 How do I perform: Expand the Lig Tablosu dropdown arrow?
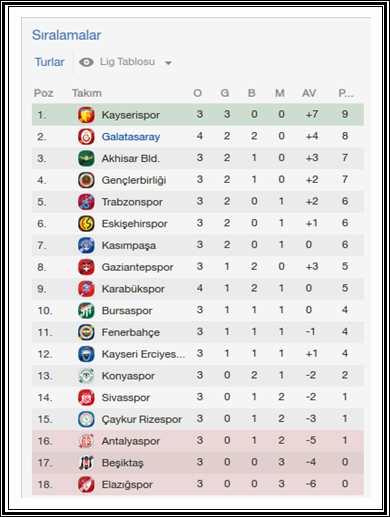coord(168,63)
